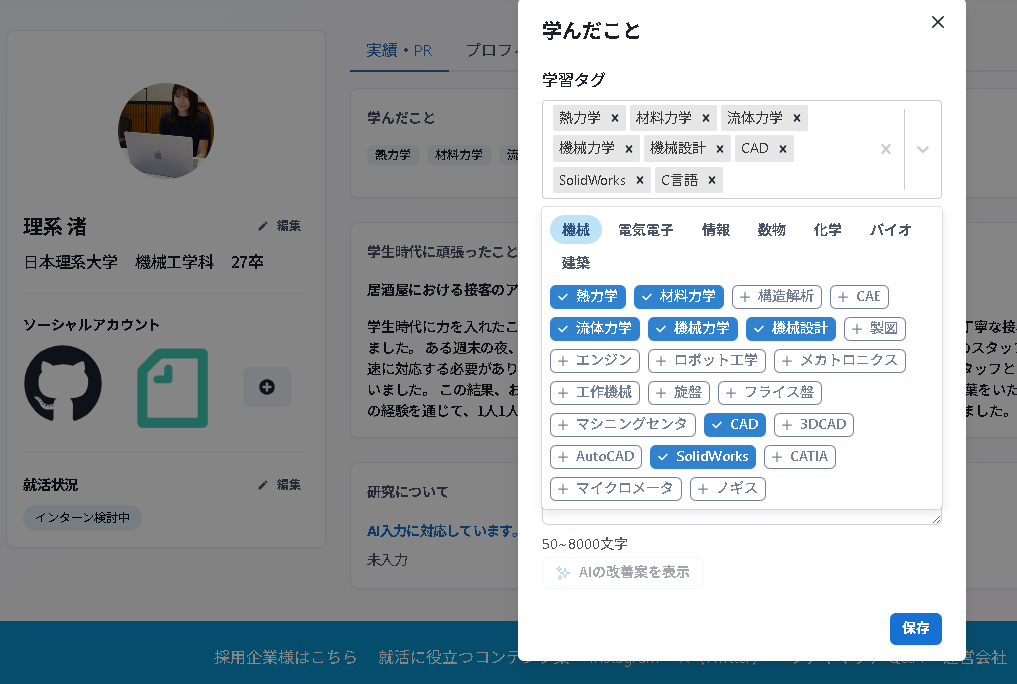Open the GitHub social account
Viewport: 1017px width, 684px height.
point(63,383)
